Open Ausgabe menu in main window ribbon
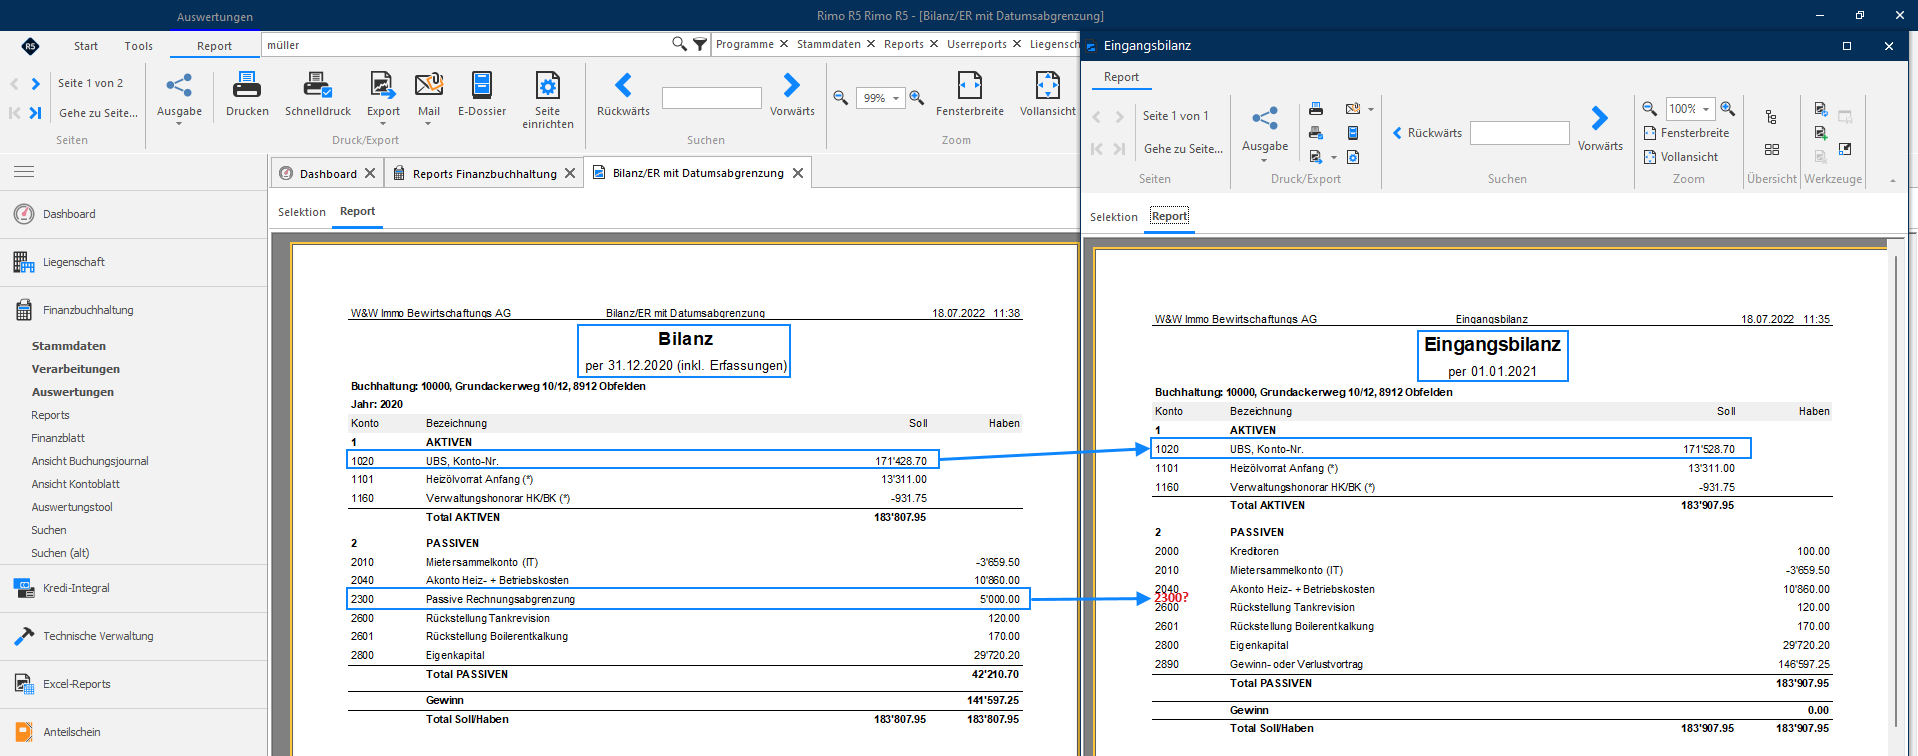 coord(179,97)
